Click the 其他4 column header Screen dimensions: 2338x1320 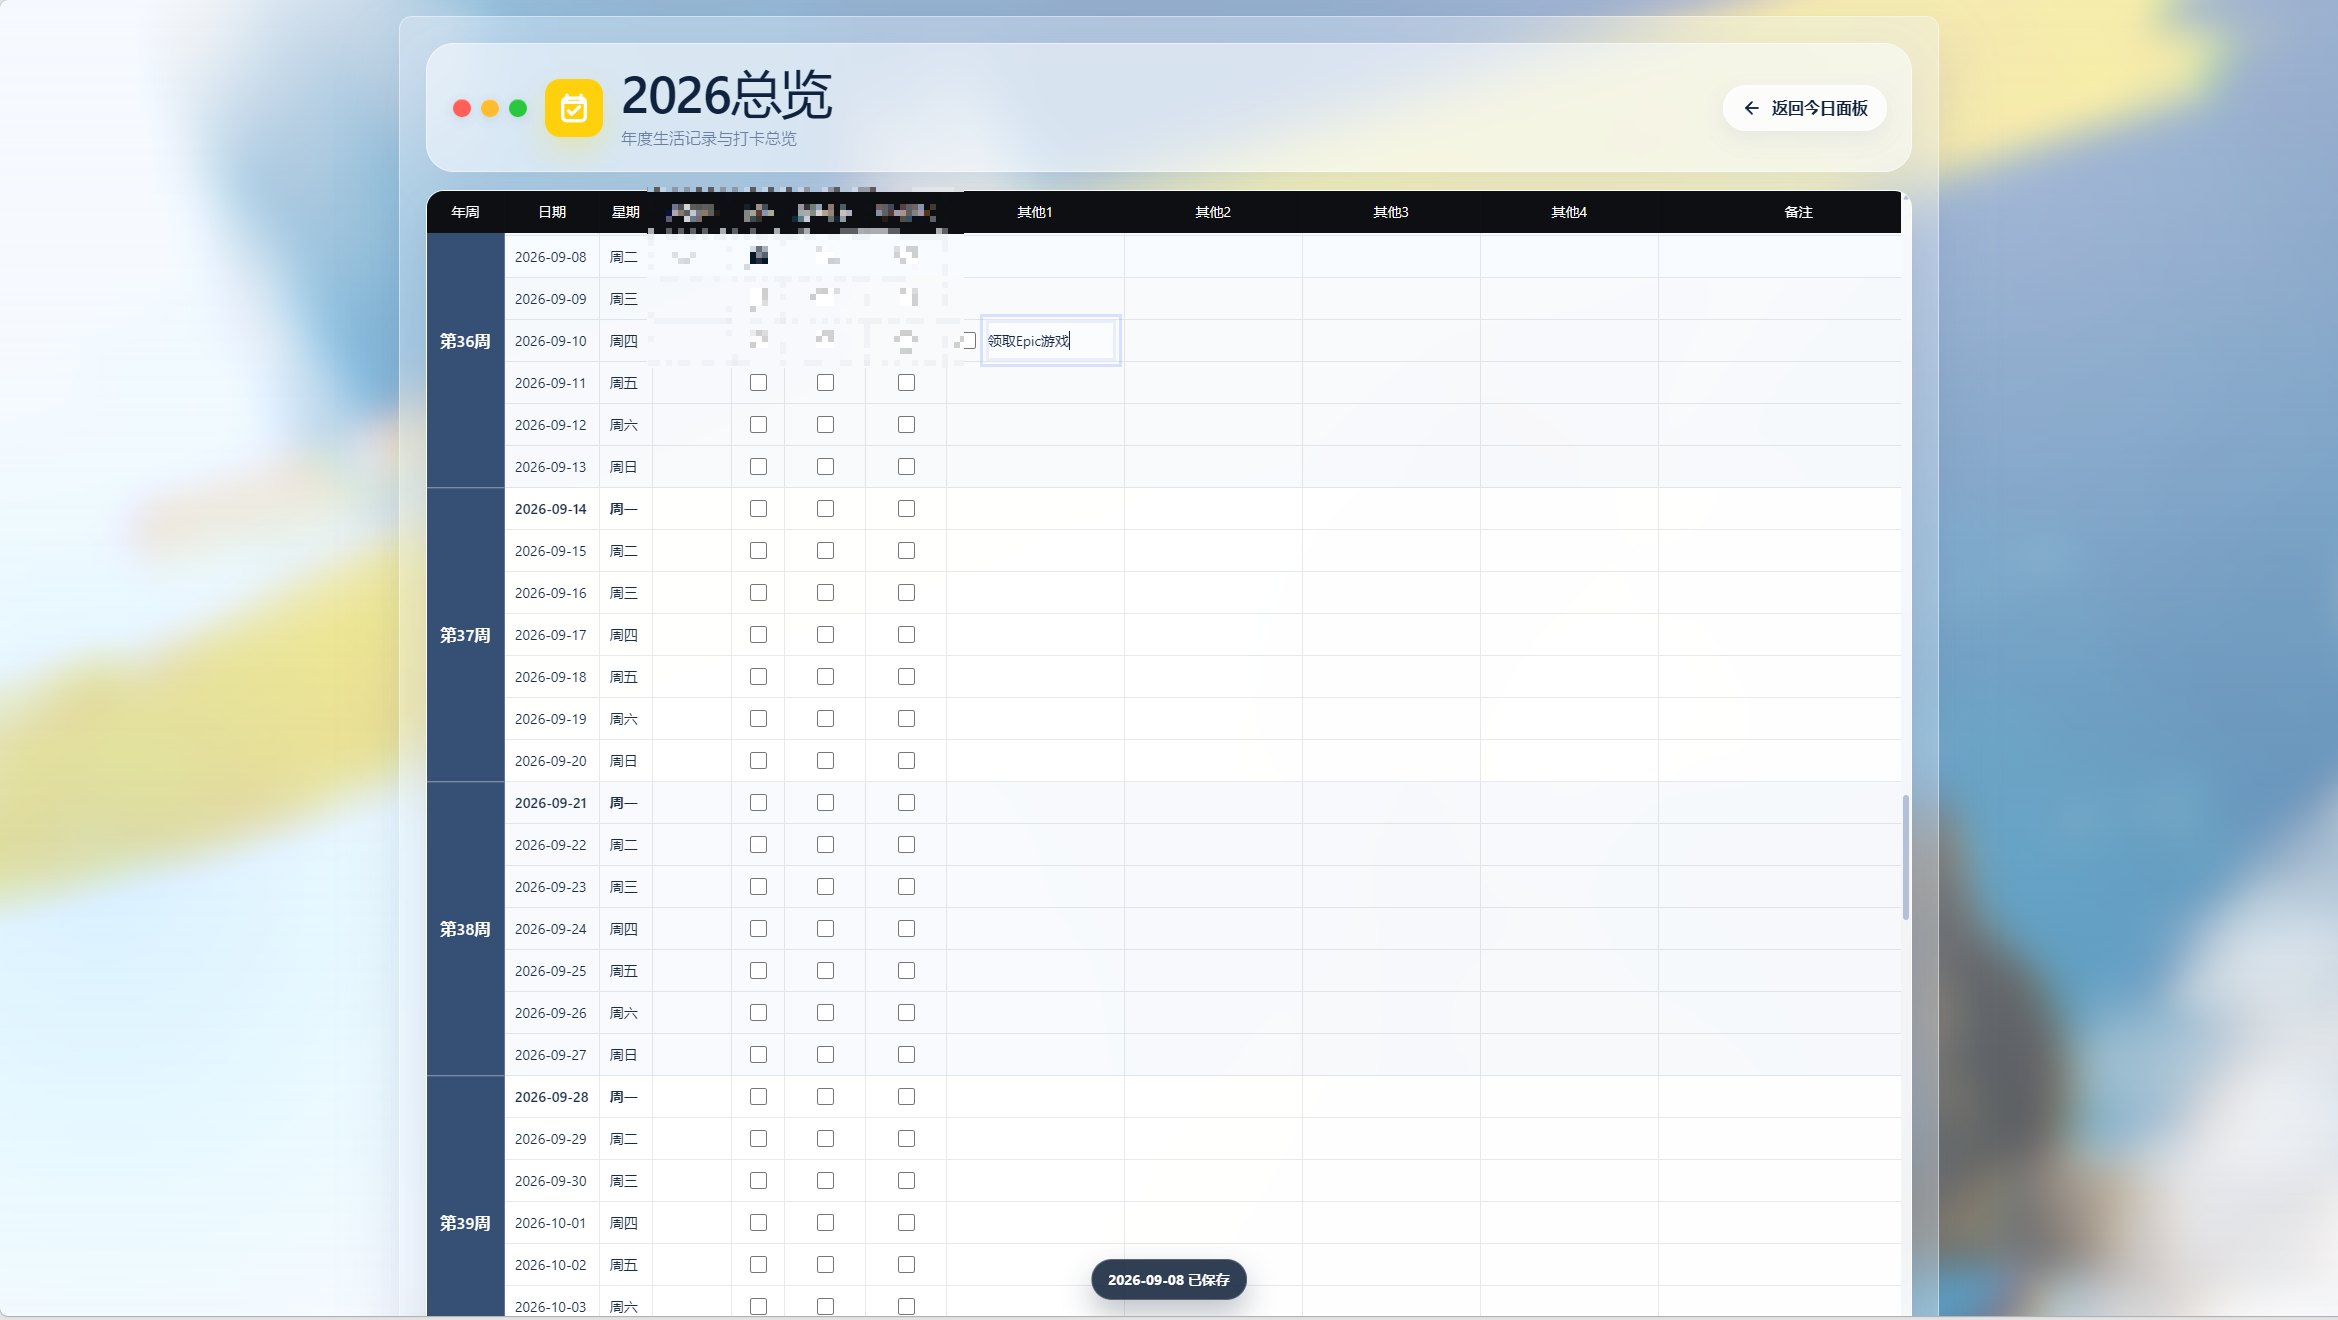1569,212
